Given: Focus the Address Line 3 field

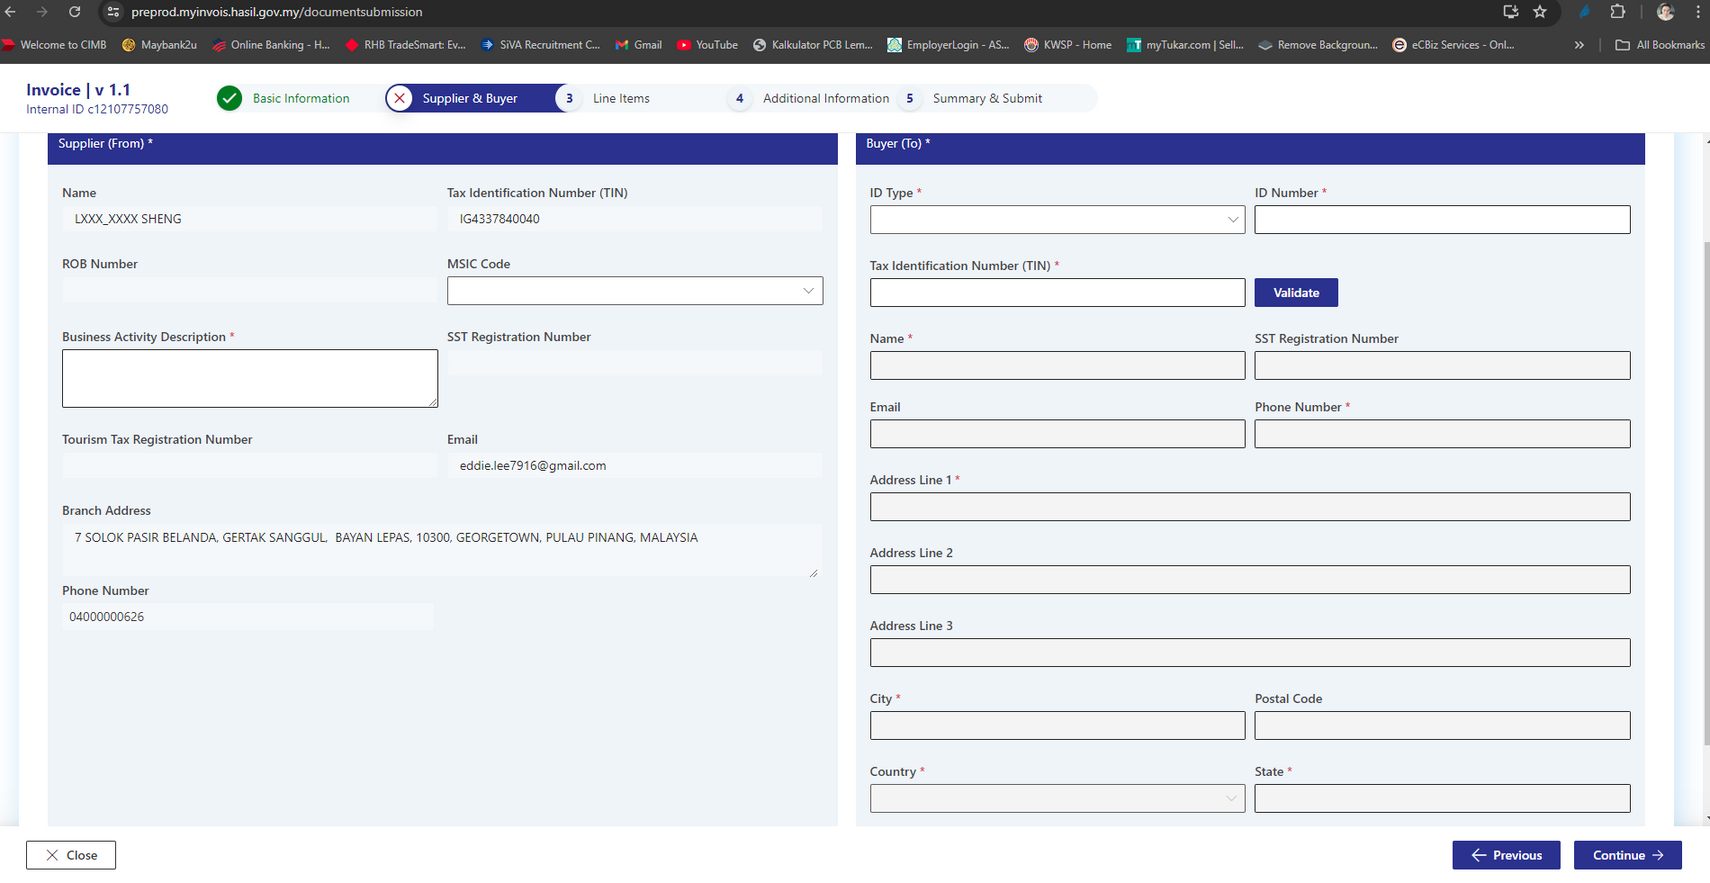Looking at the screenshot, I should pyautogui.click(x=1250, y=652).
